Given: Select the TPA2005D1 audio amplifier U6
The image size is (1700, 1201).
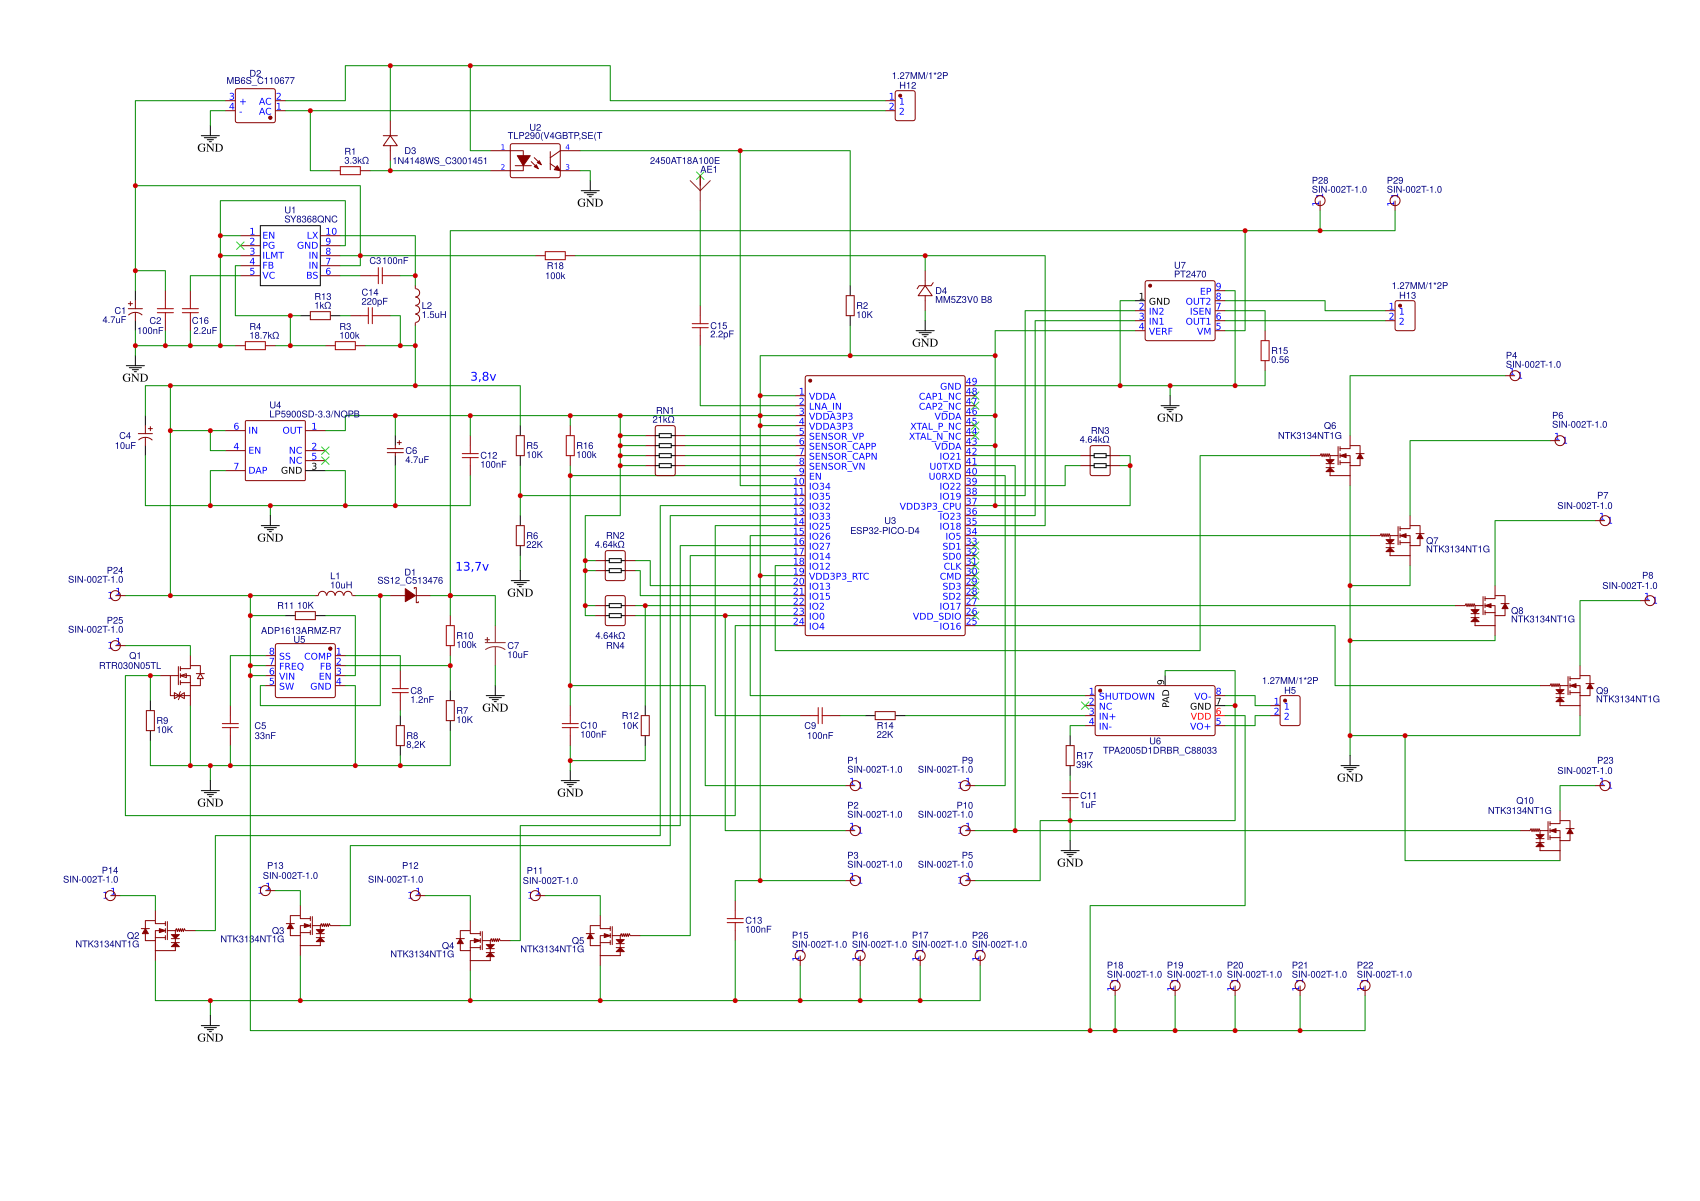Looking at the screenshot, I should pos(1155,711).
